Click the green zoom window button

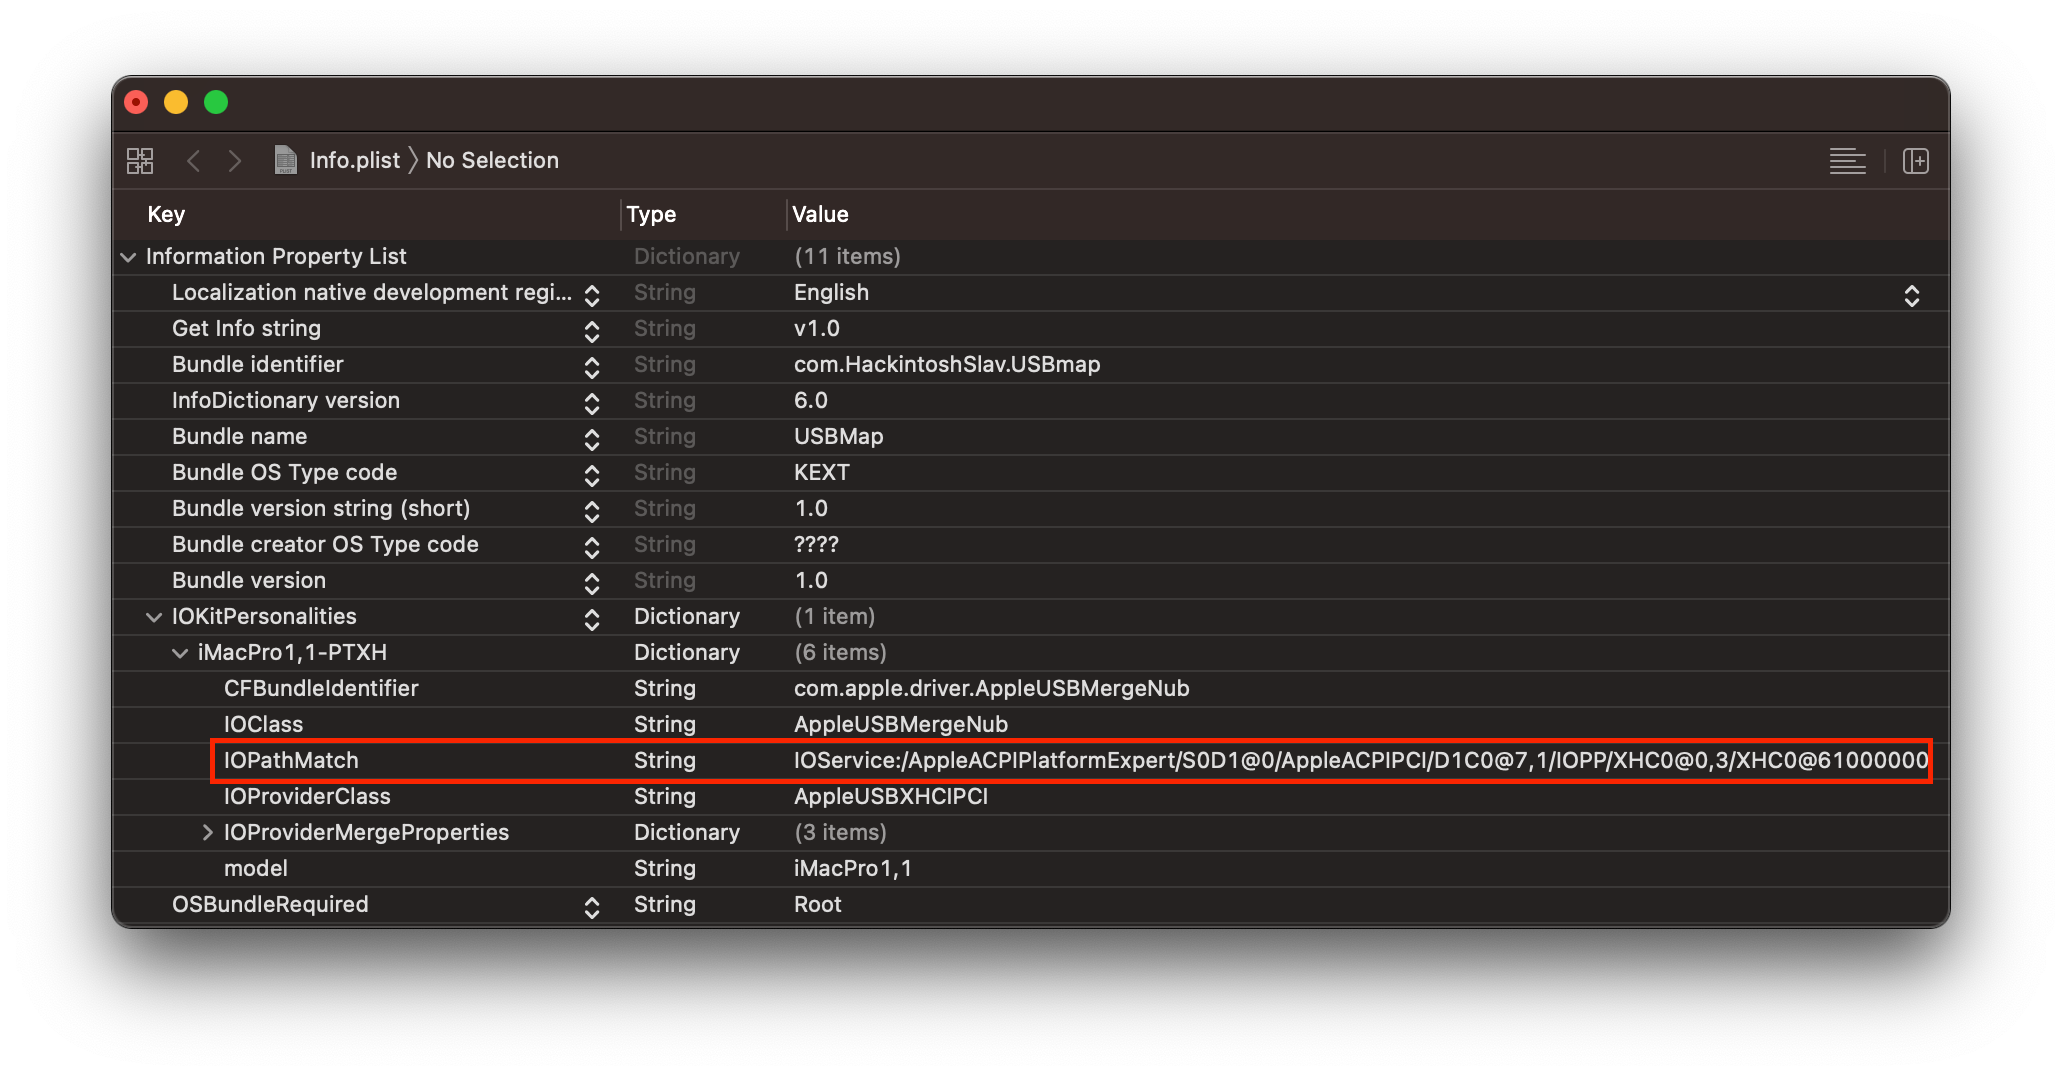point(216,102)
